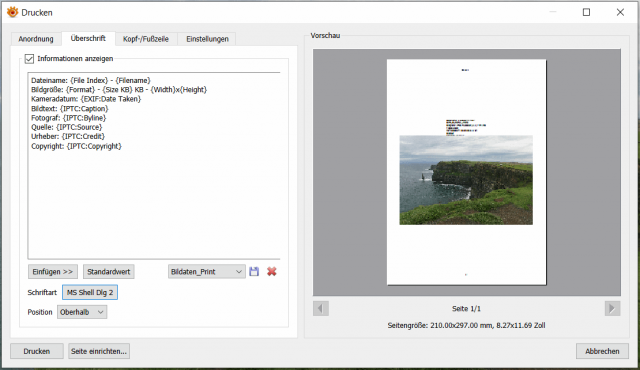Open the Bildaten_Print template dropdown
Screen dimensions: 640x370
pos(207,272)
